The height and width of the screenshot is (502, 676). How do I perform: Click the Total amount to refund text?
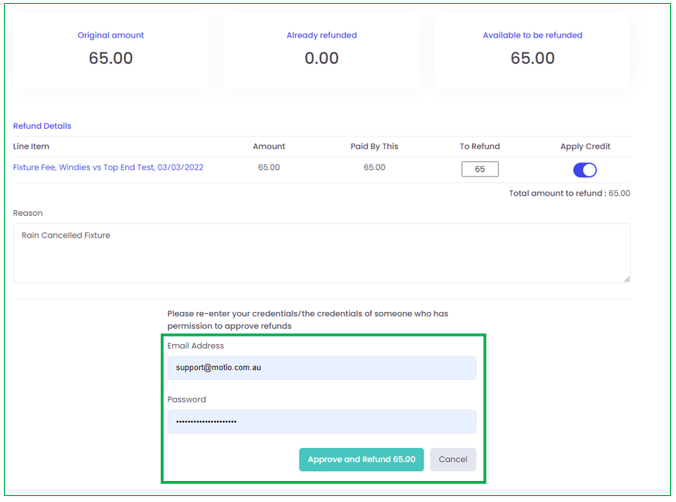(x=570, y=193)
